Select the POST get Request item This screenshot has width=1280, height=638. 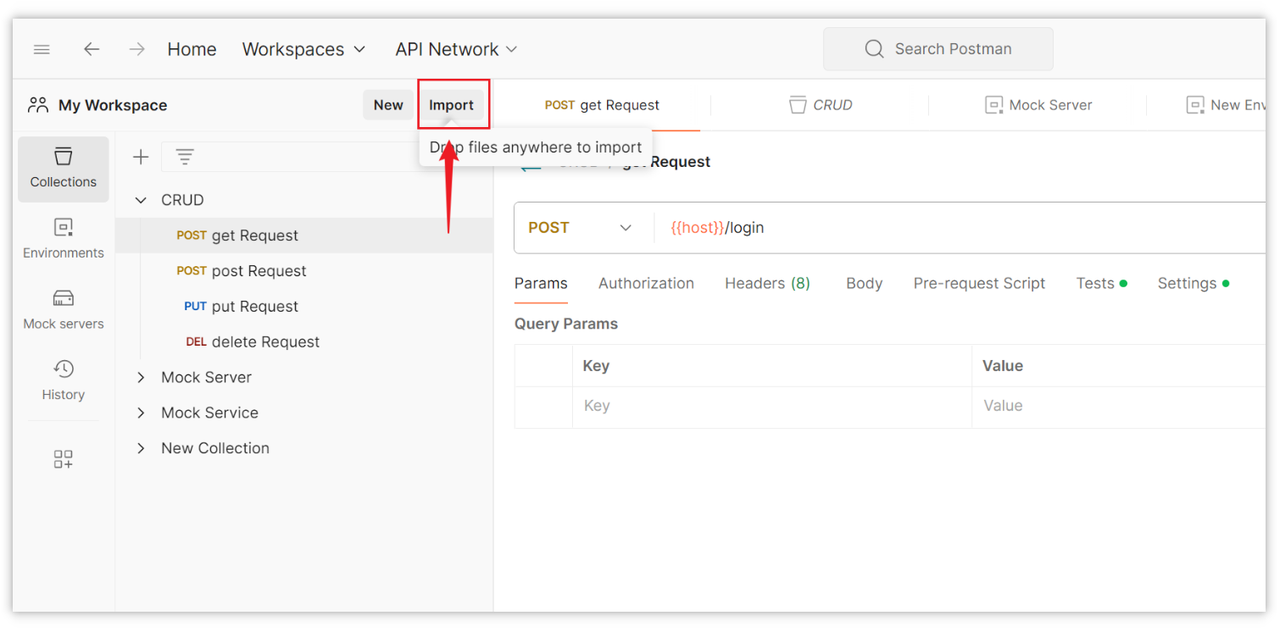304,236
